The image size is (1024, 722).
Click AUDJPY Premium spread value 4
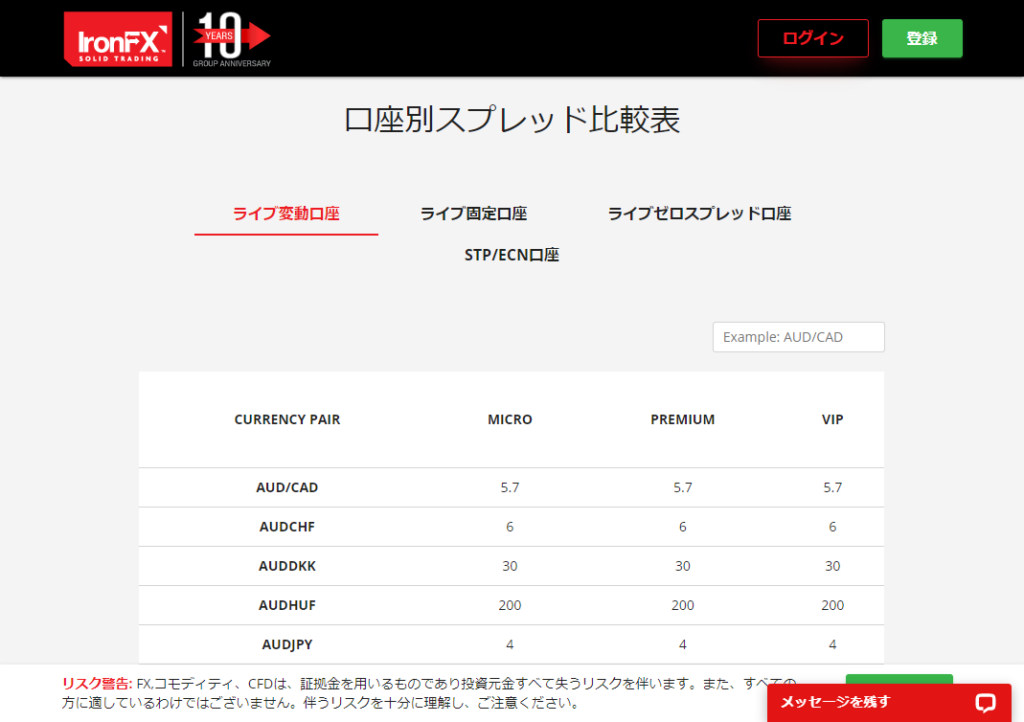tap(682, 644)
